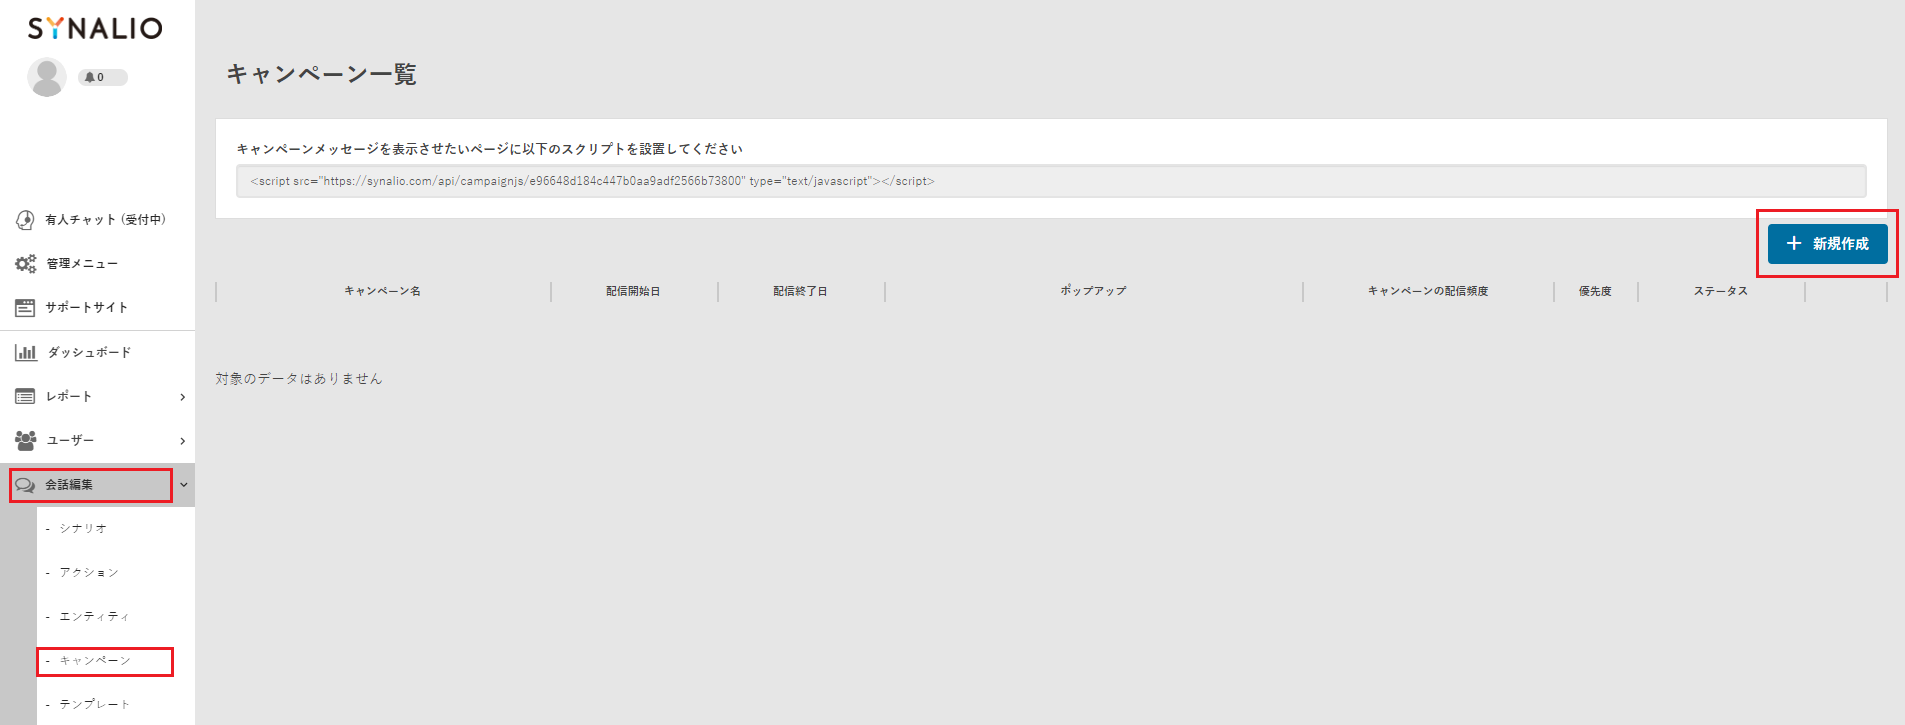Click the 対象のデータはありません message
Image resolution: width=1905 pixels, height=725 pixels.
point(299,379)
